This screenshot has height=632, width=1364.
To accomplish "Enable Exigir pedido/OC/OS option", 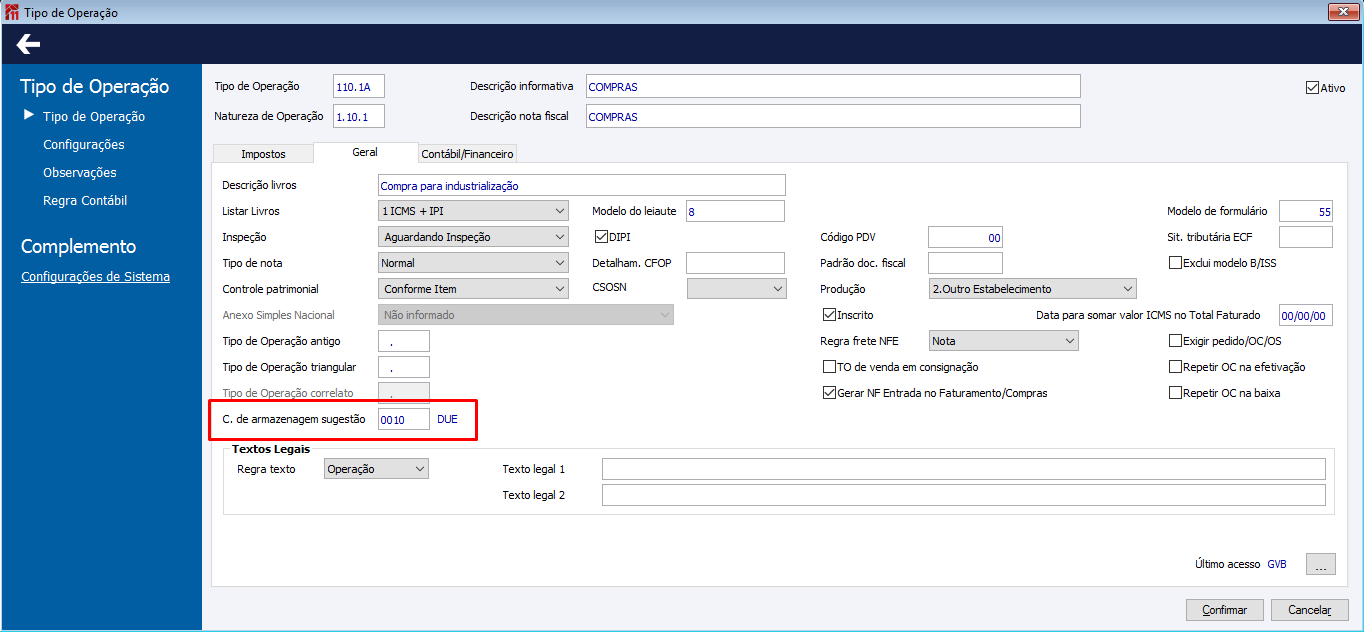I will click(1176, 341).
